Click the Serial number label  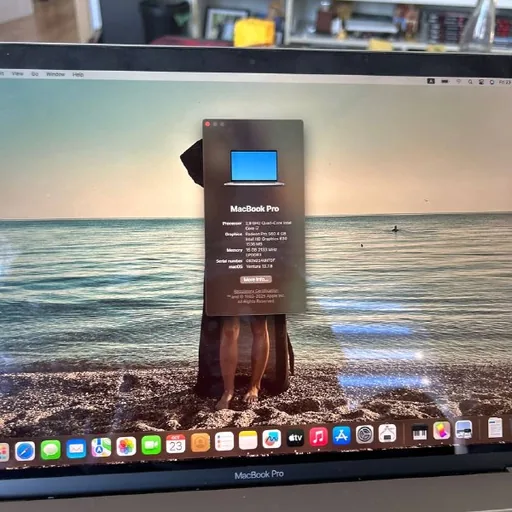[229, 261]
